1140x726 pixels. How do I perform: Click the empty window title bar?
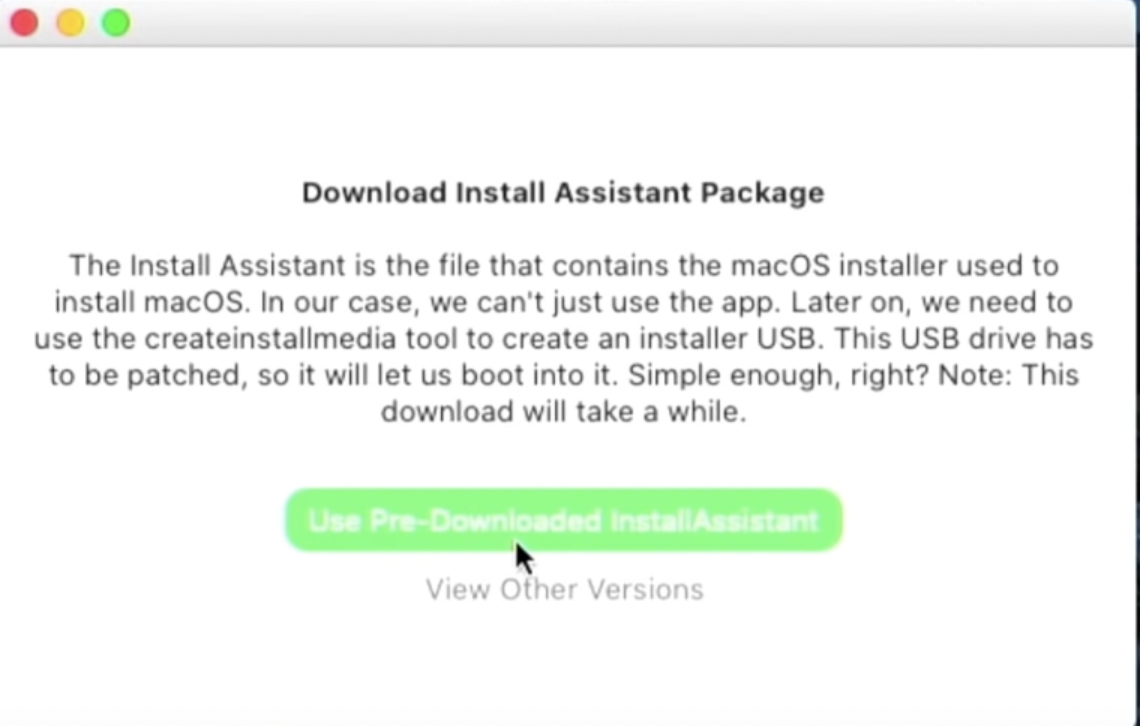coord(625,23)
